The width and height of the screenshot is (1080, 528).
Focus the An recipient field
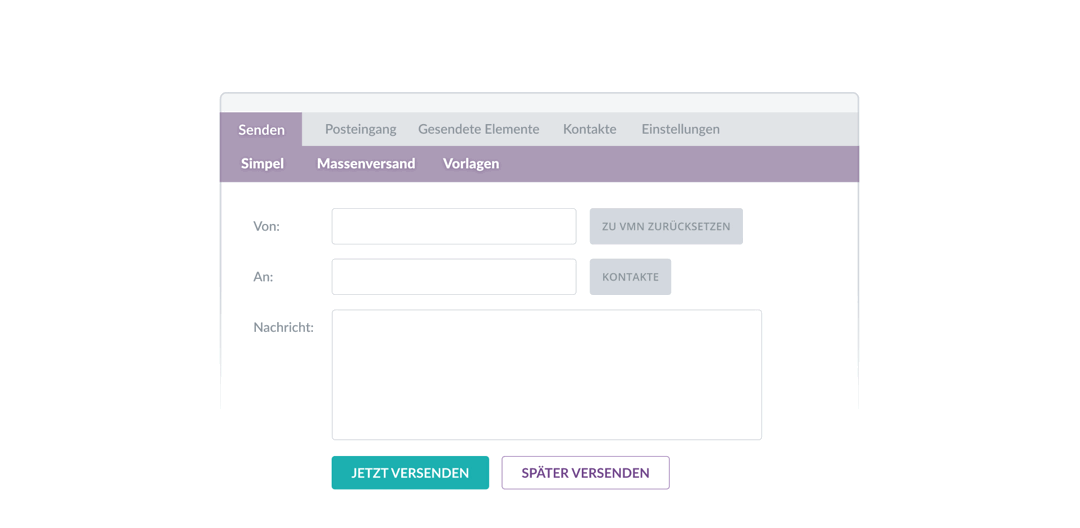(453, 277)
